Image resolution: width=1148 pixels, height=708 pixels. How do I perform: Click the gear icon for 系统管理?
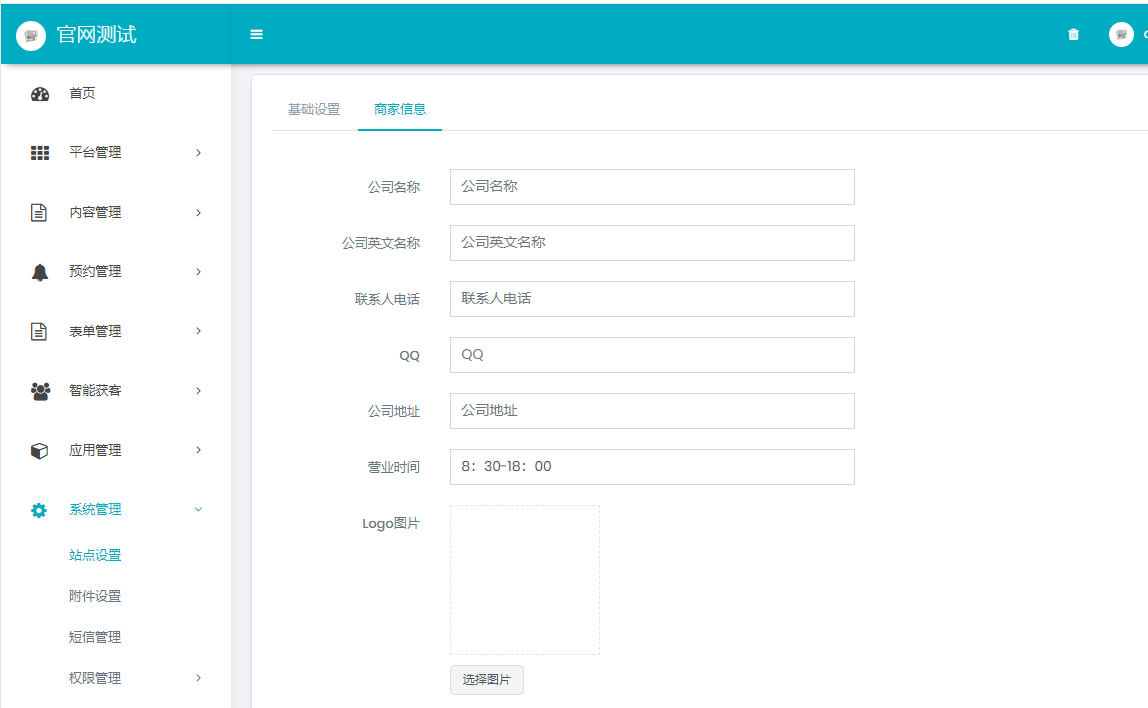(40, 510)
